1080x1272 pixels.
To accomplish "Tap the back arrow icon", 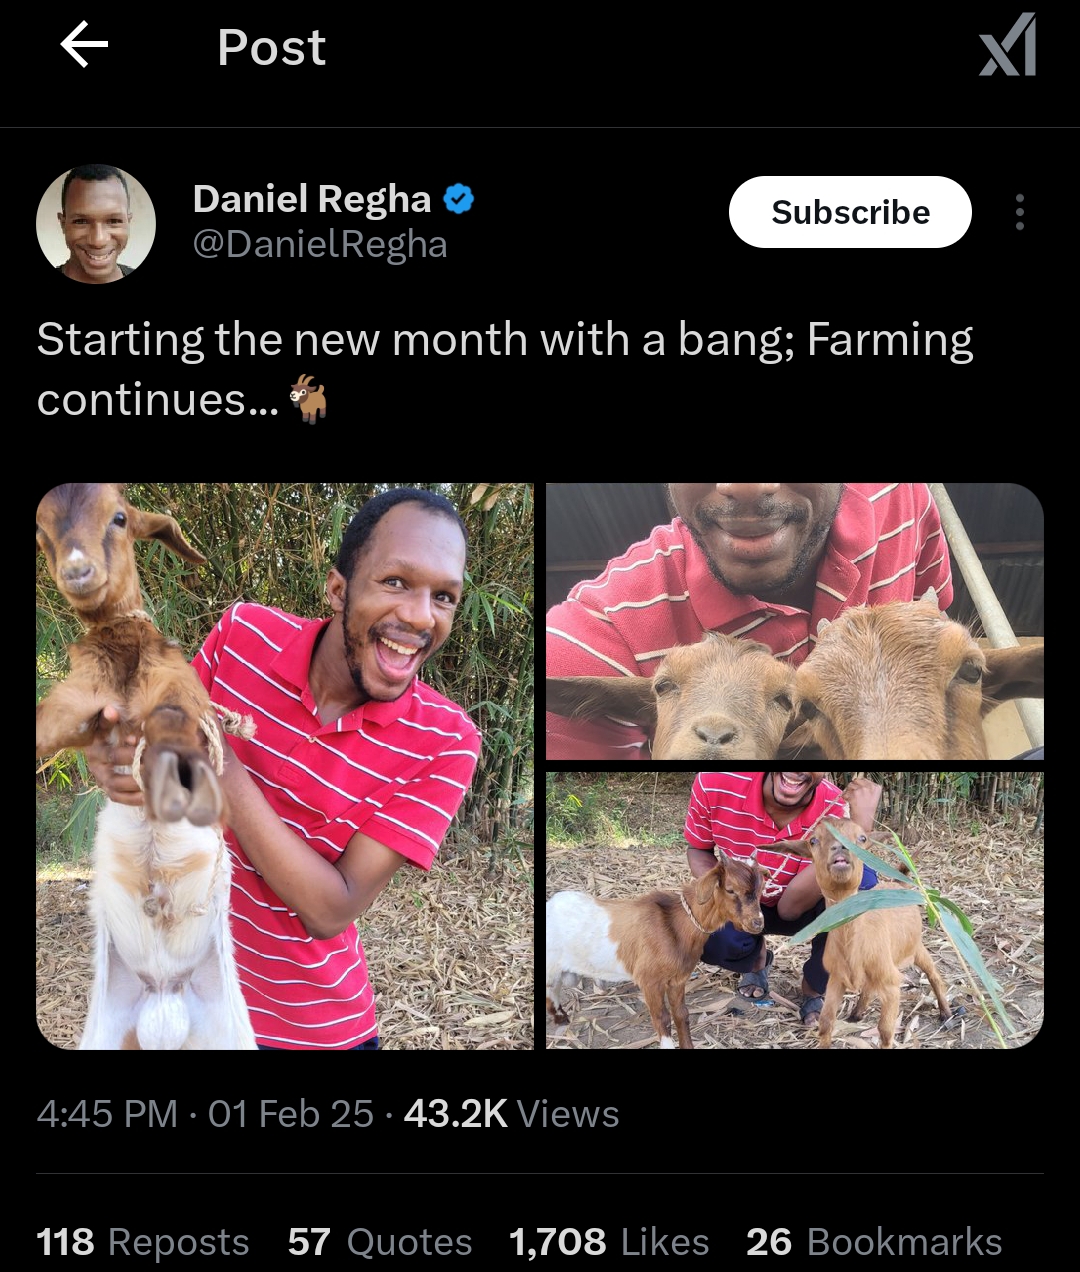I will 84,46.
